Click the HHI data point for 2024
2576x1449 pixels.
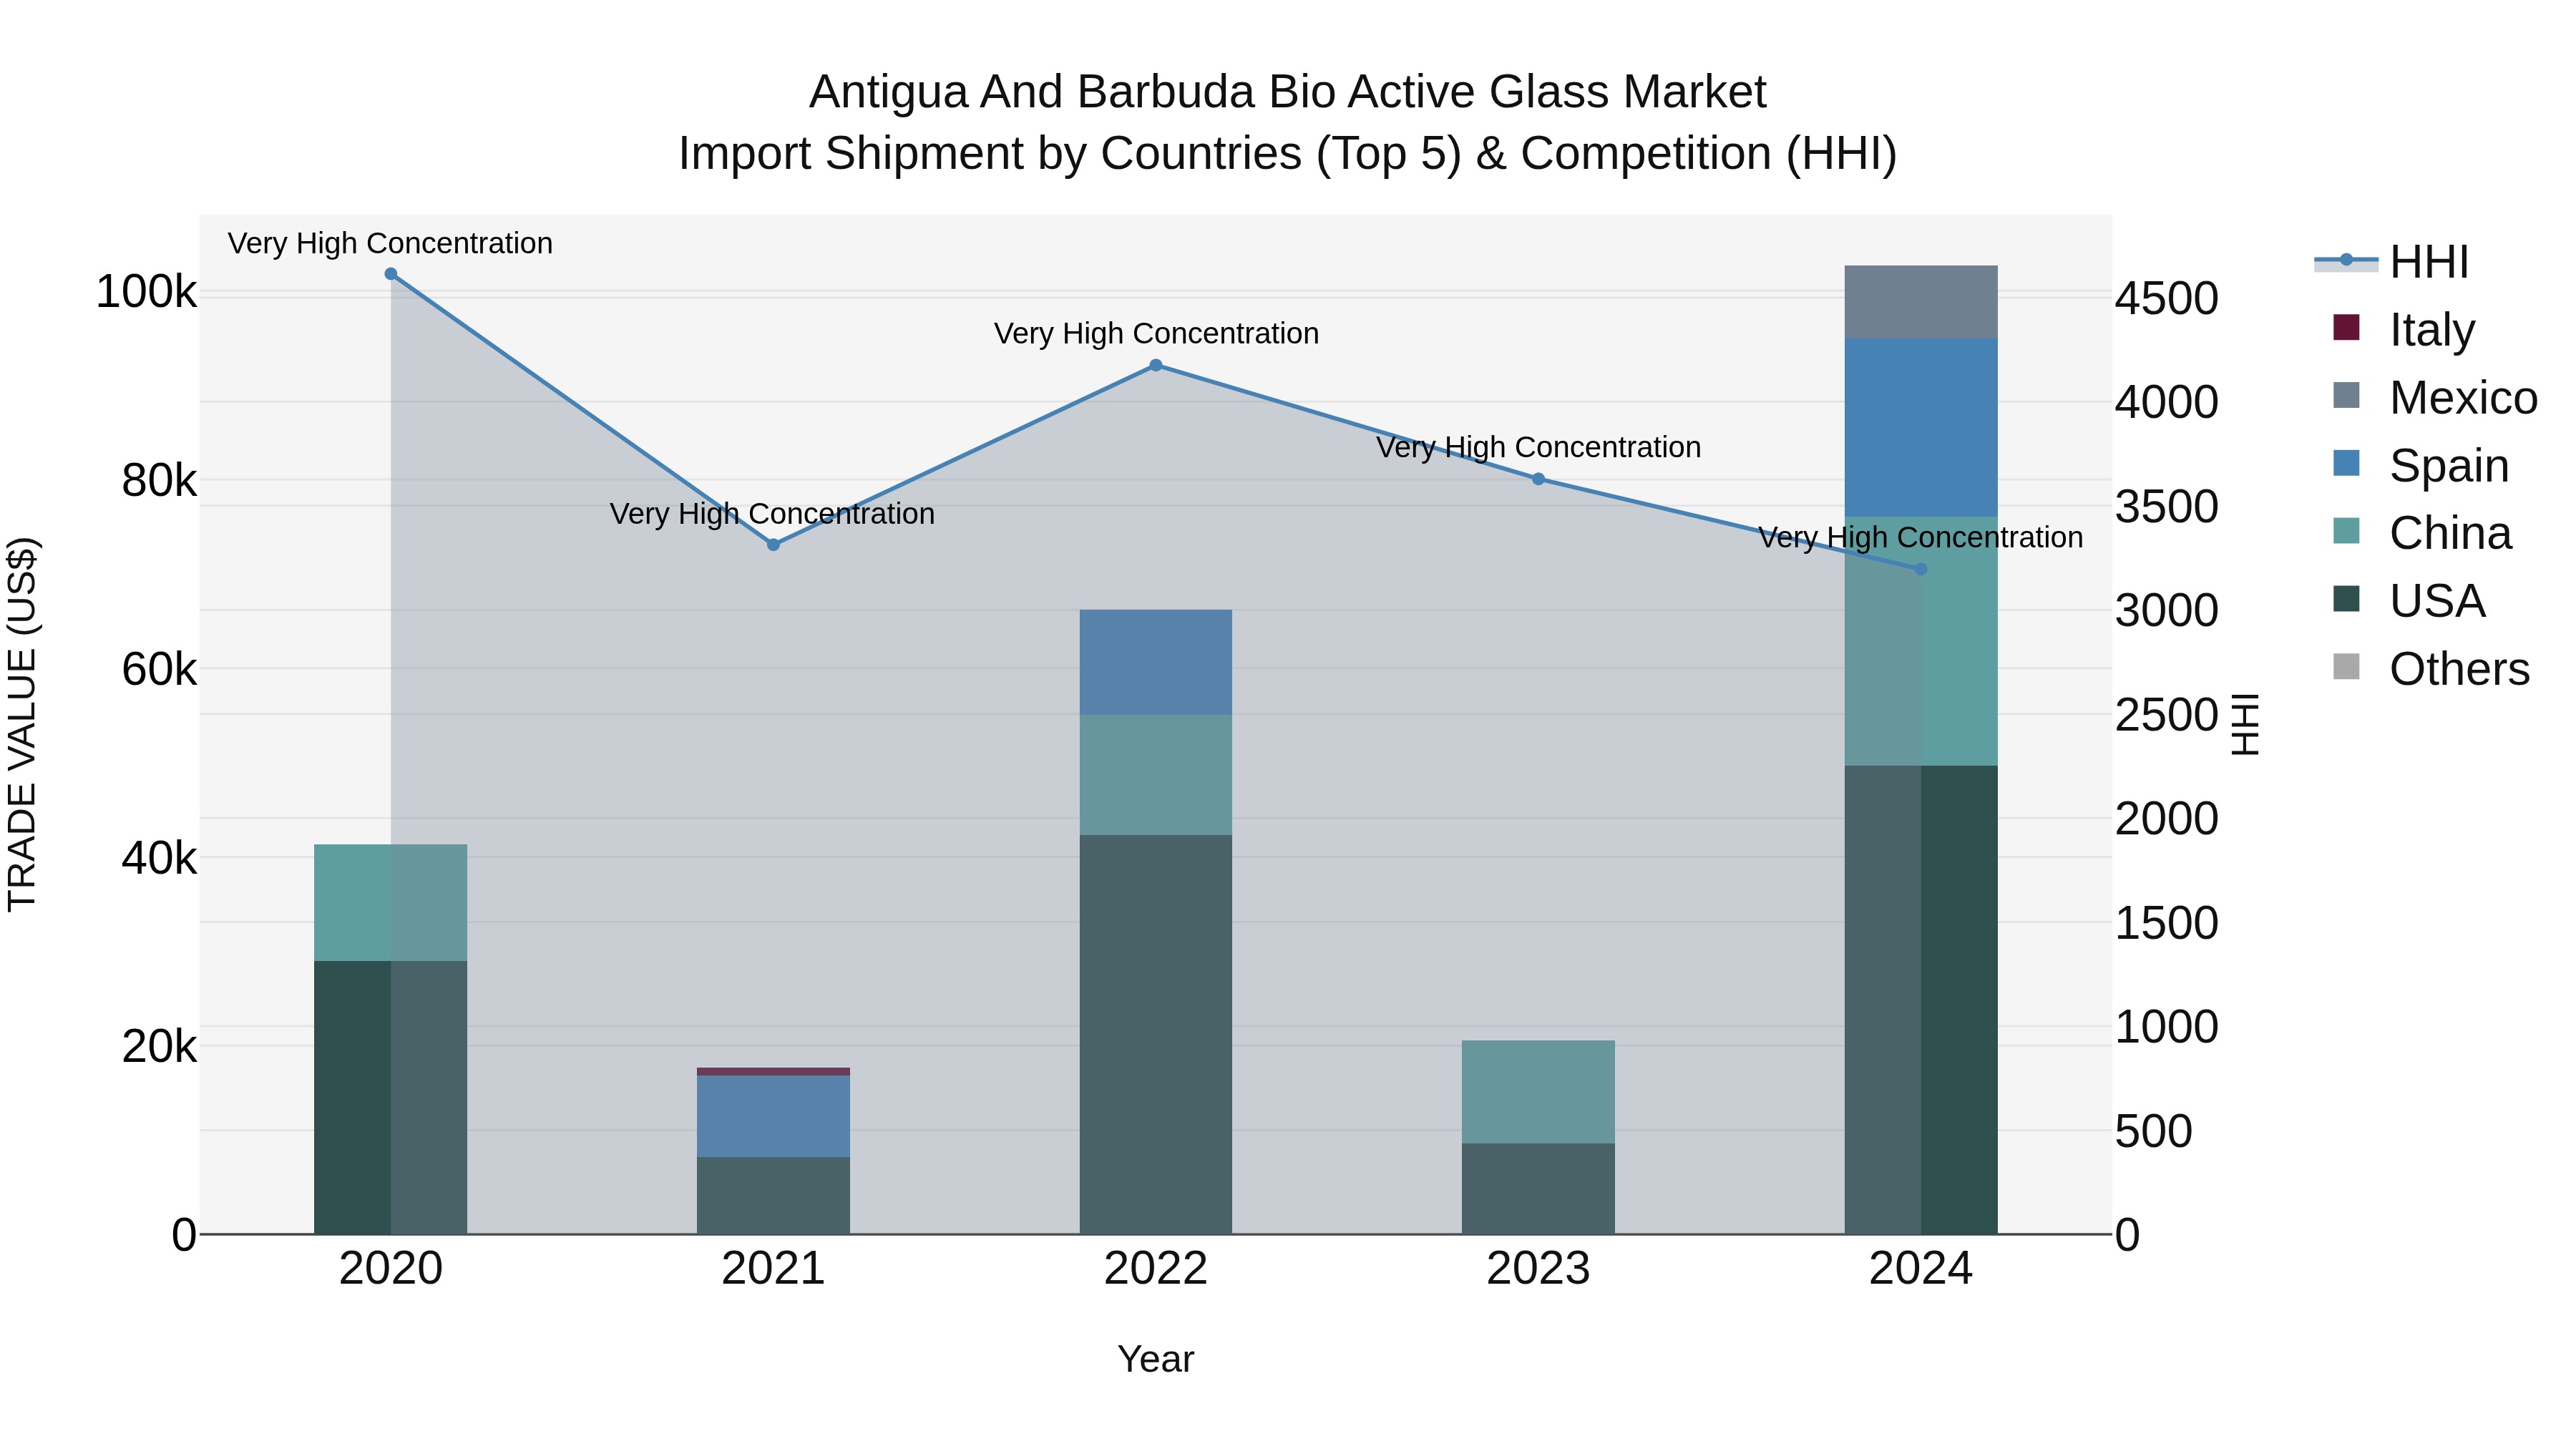point(1920,569)
